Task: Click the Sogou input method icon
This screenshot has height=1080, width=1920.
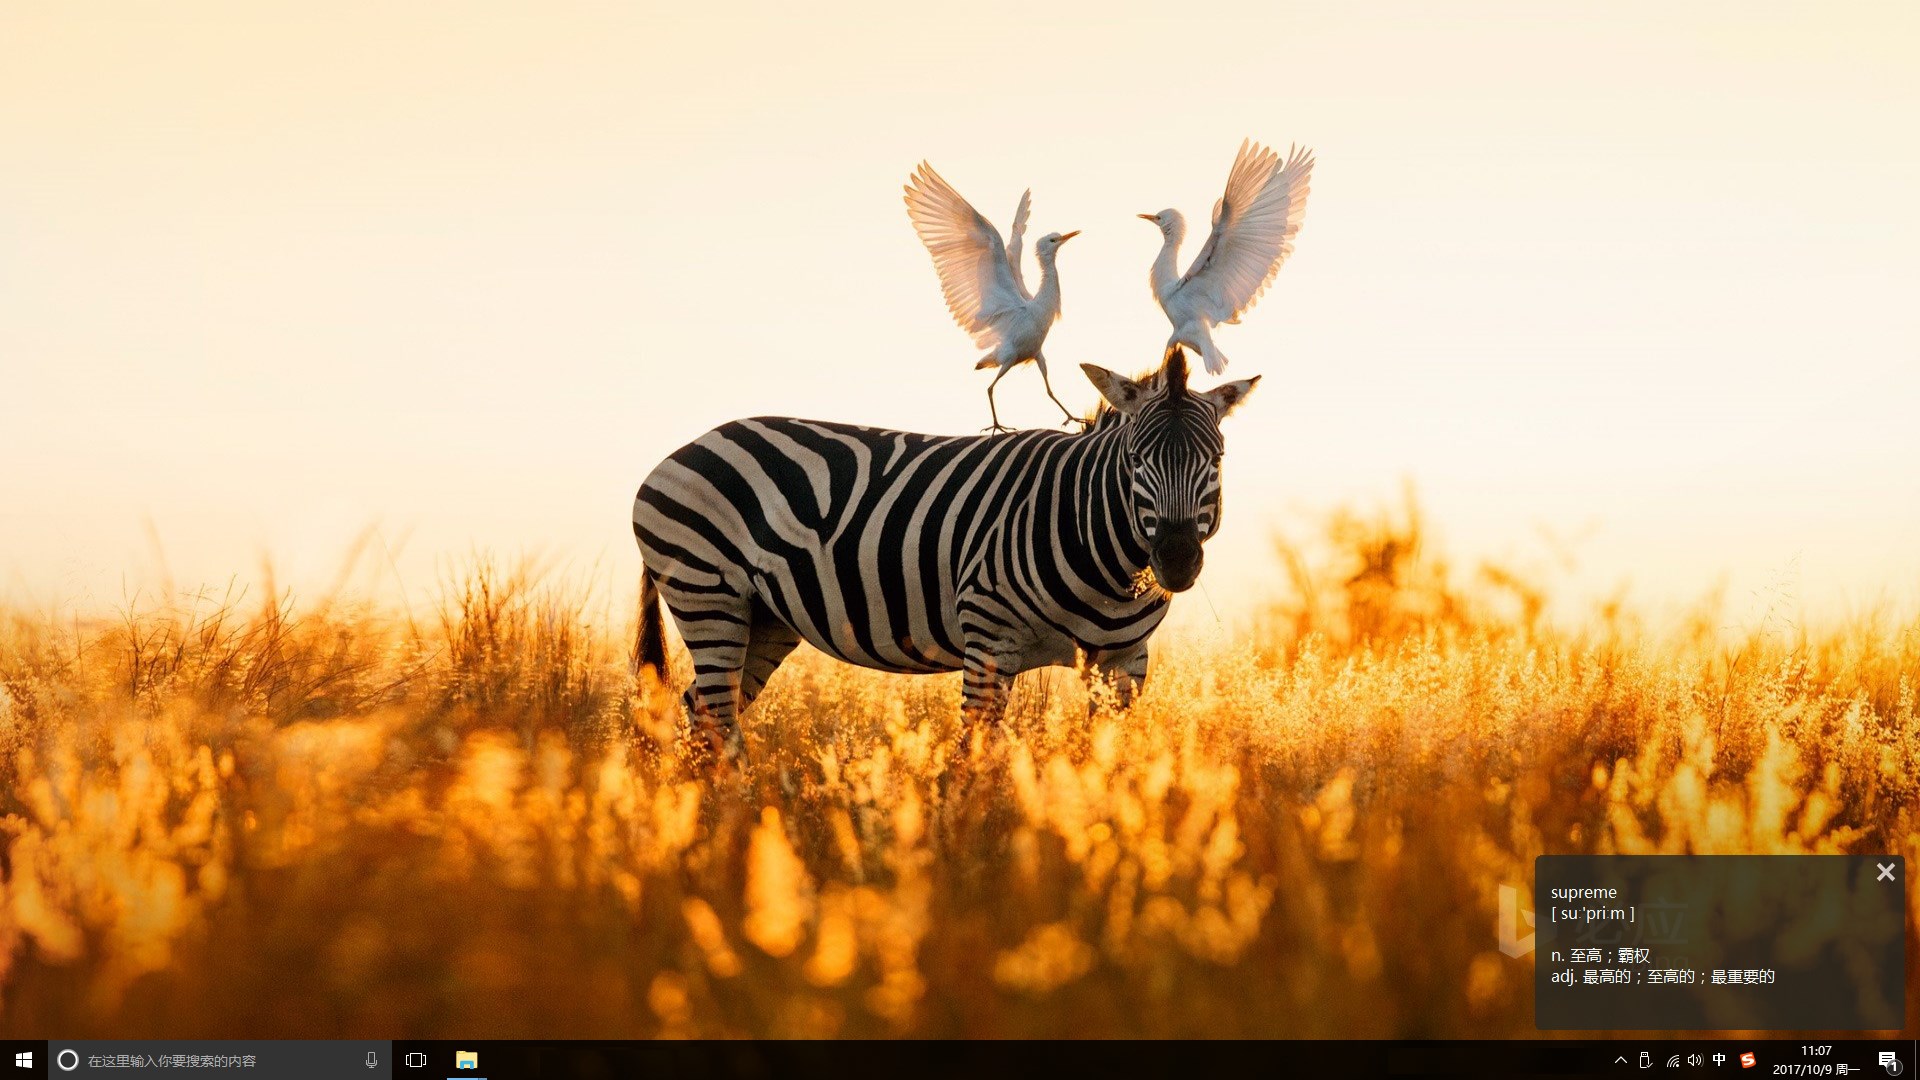Action: [1747, 1060]
